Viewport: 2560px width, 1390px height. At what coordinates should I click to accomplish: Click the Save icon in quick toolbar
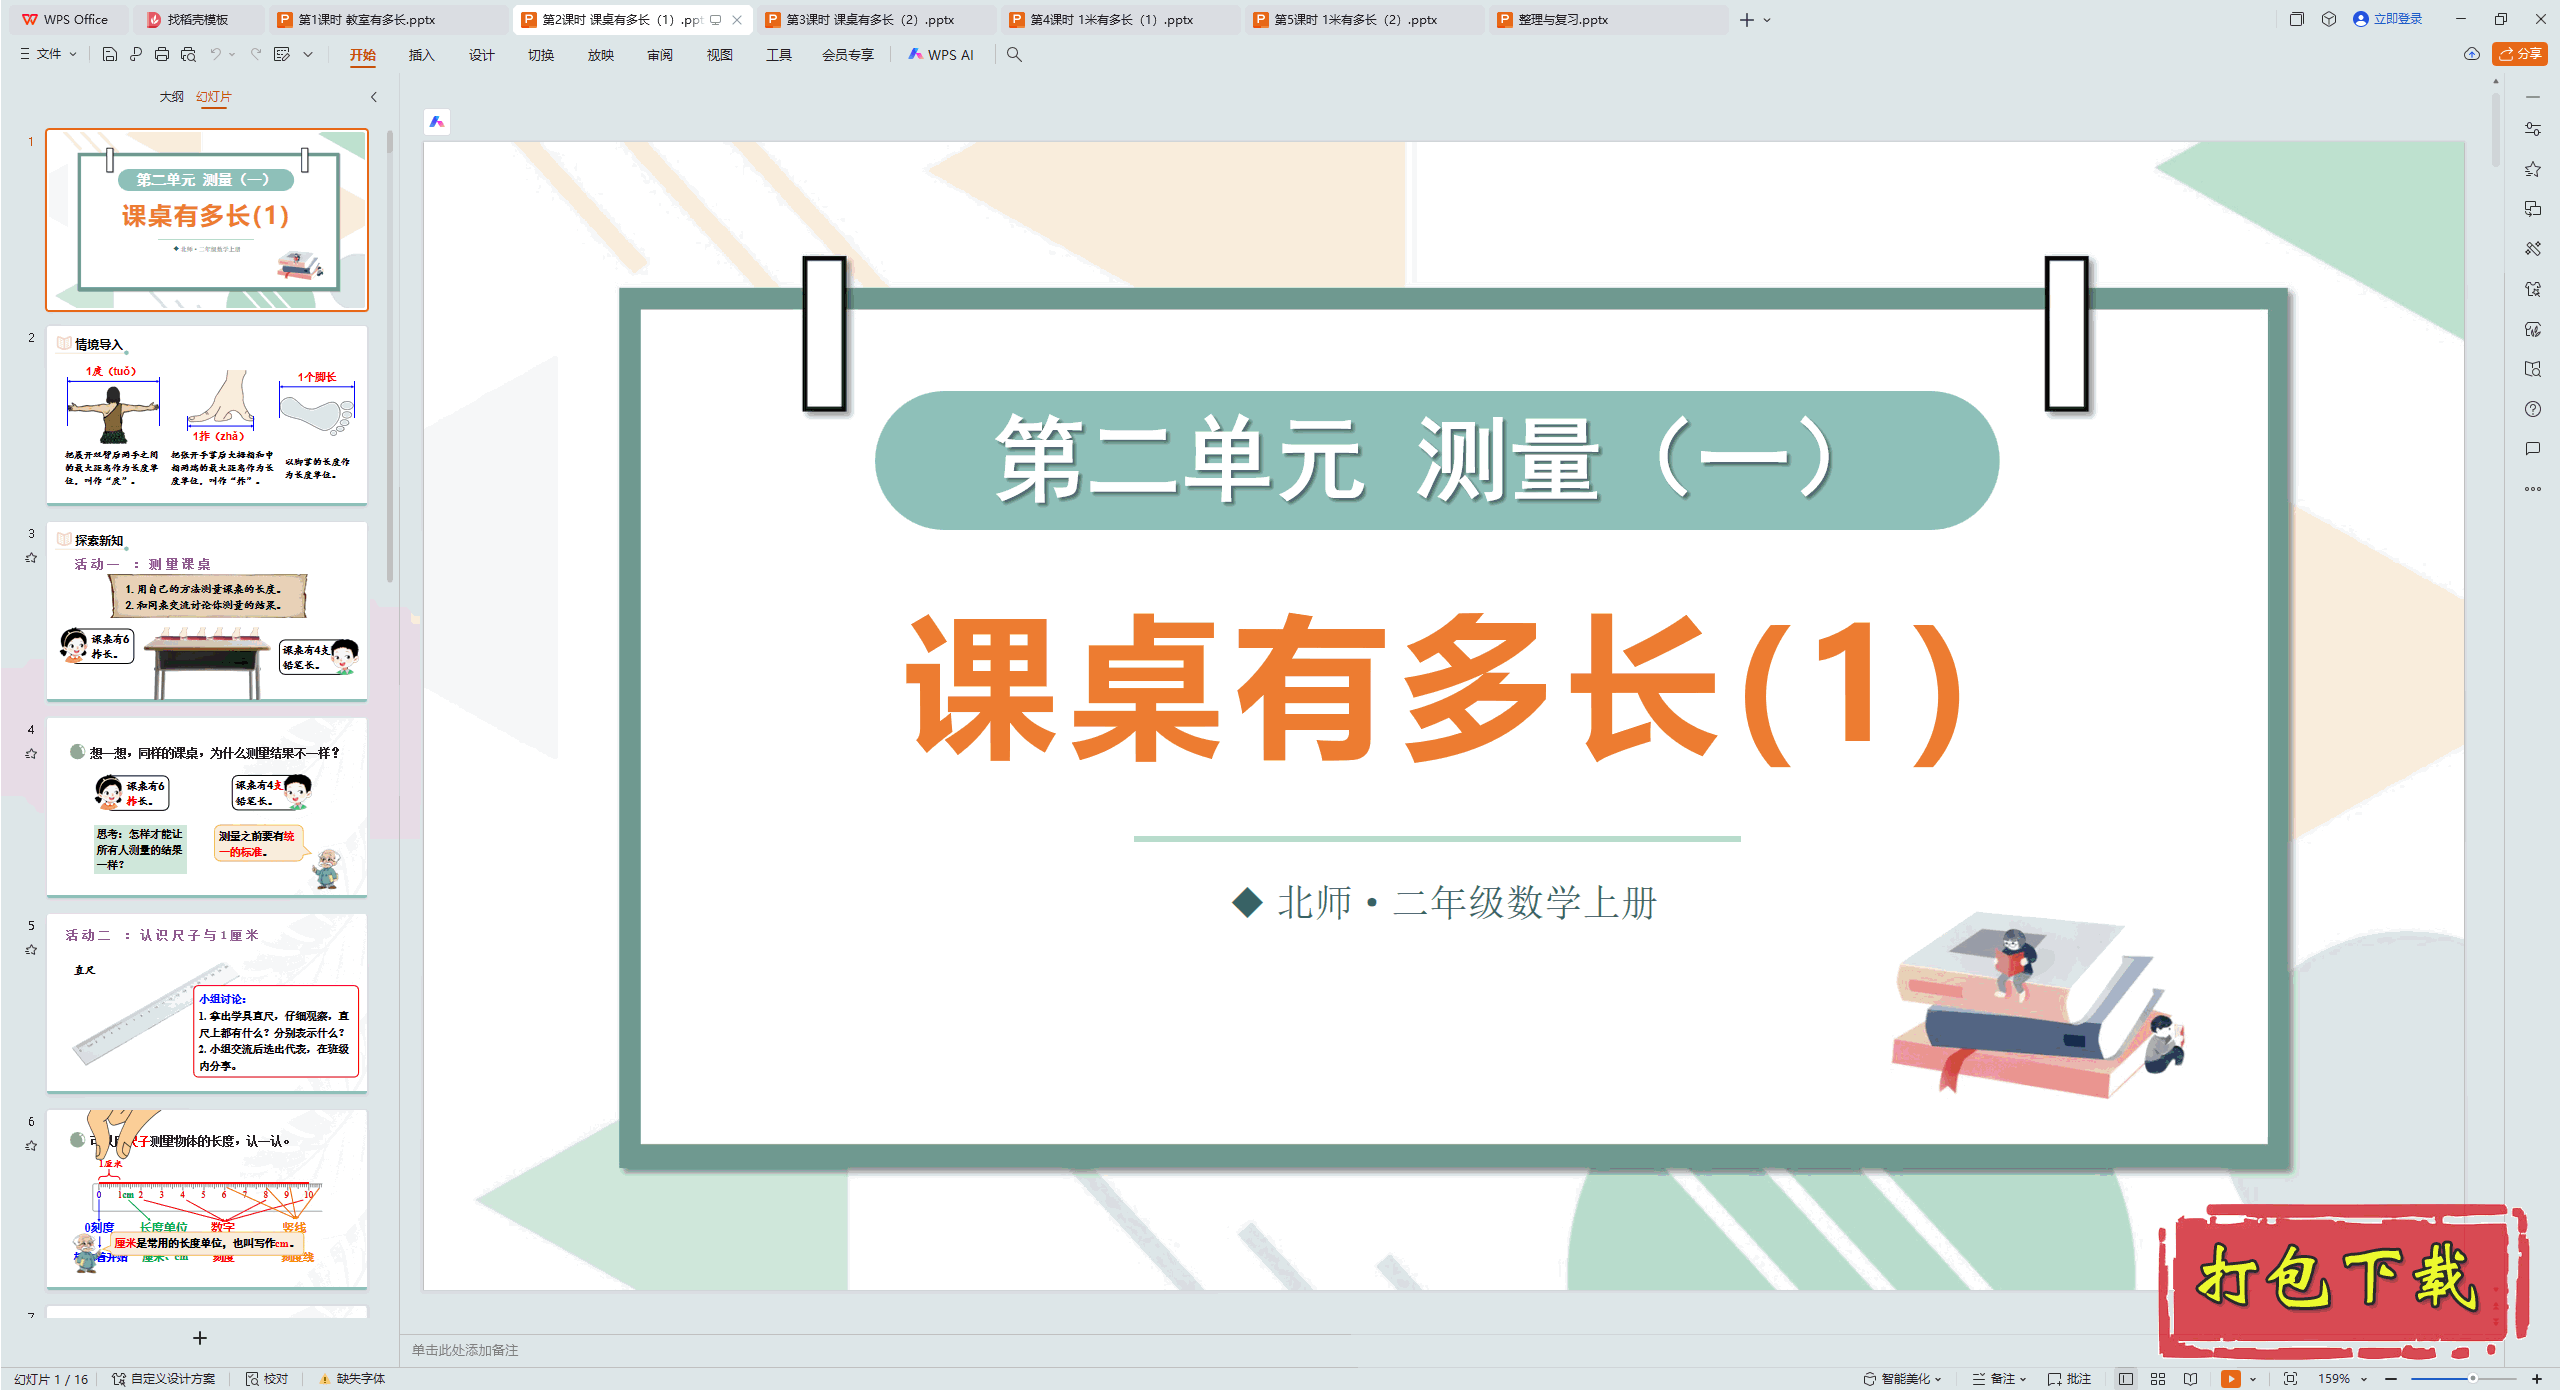coord(110,54)
